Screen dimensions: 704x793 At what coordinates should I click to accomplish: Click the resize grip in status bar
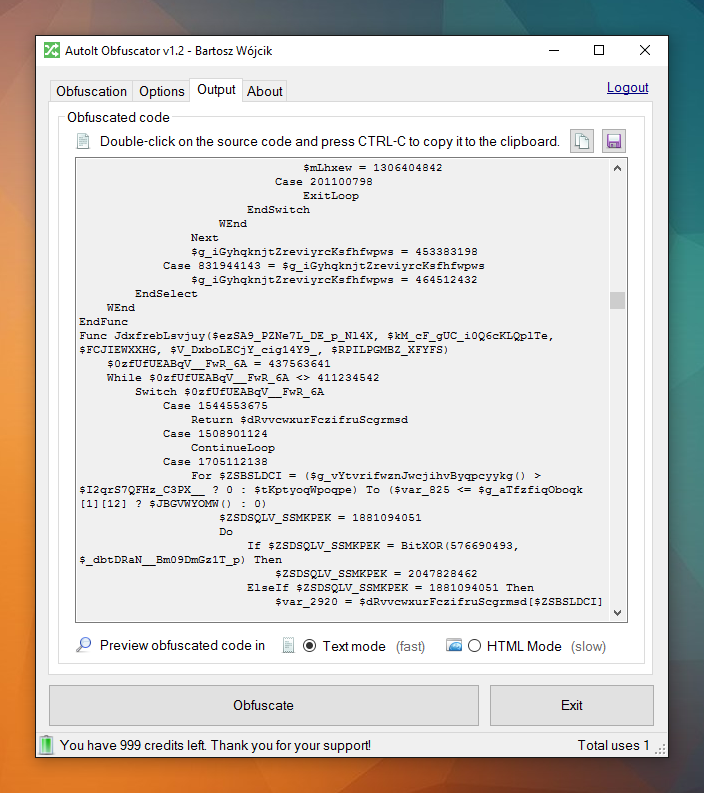click(661, 750)
